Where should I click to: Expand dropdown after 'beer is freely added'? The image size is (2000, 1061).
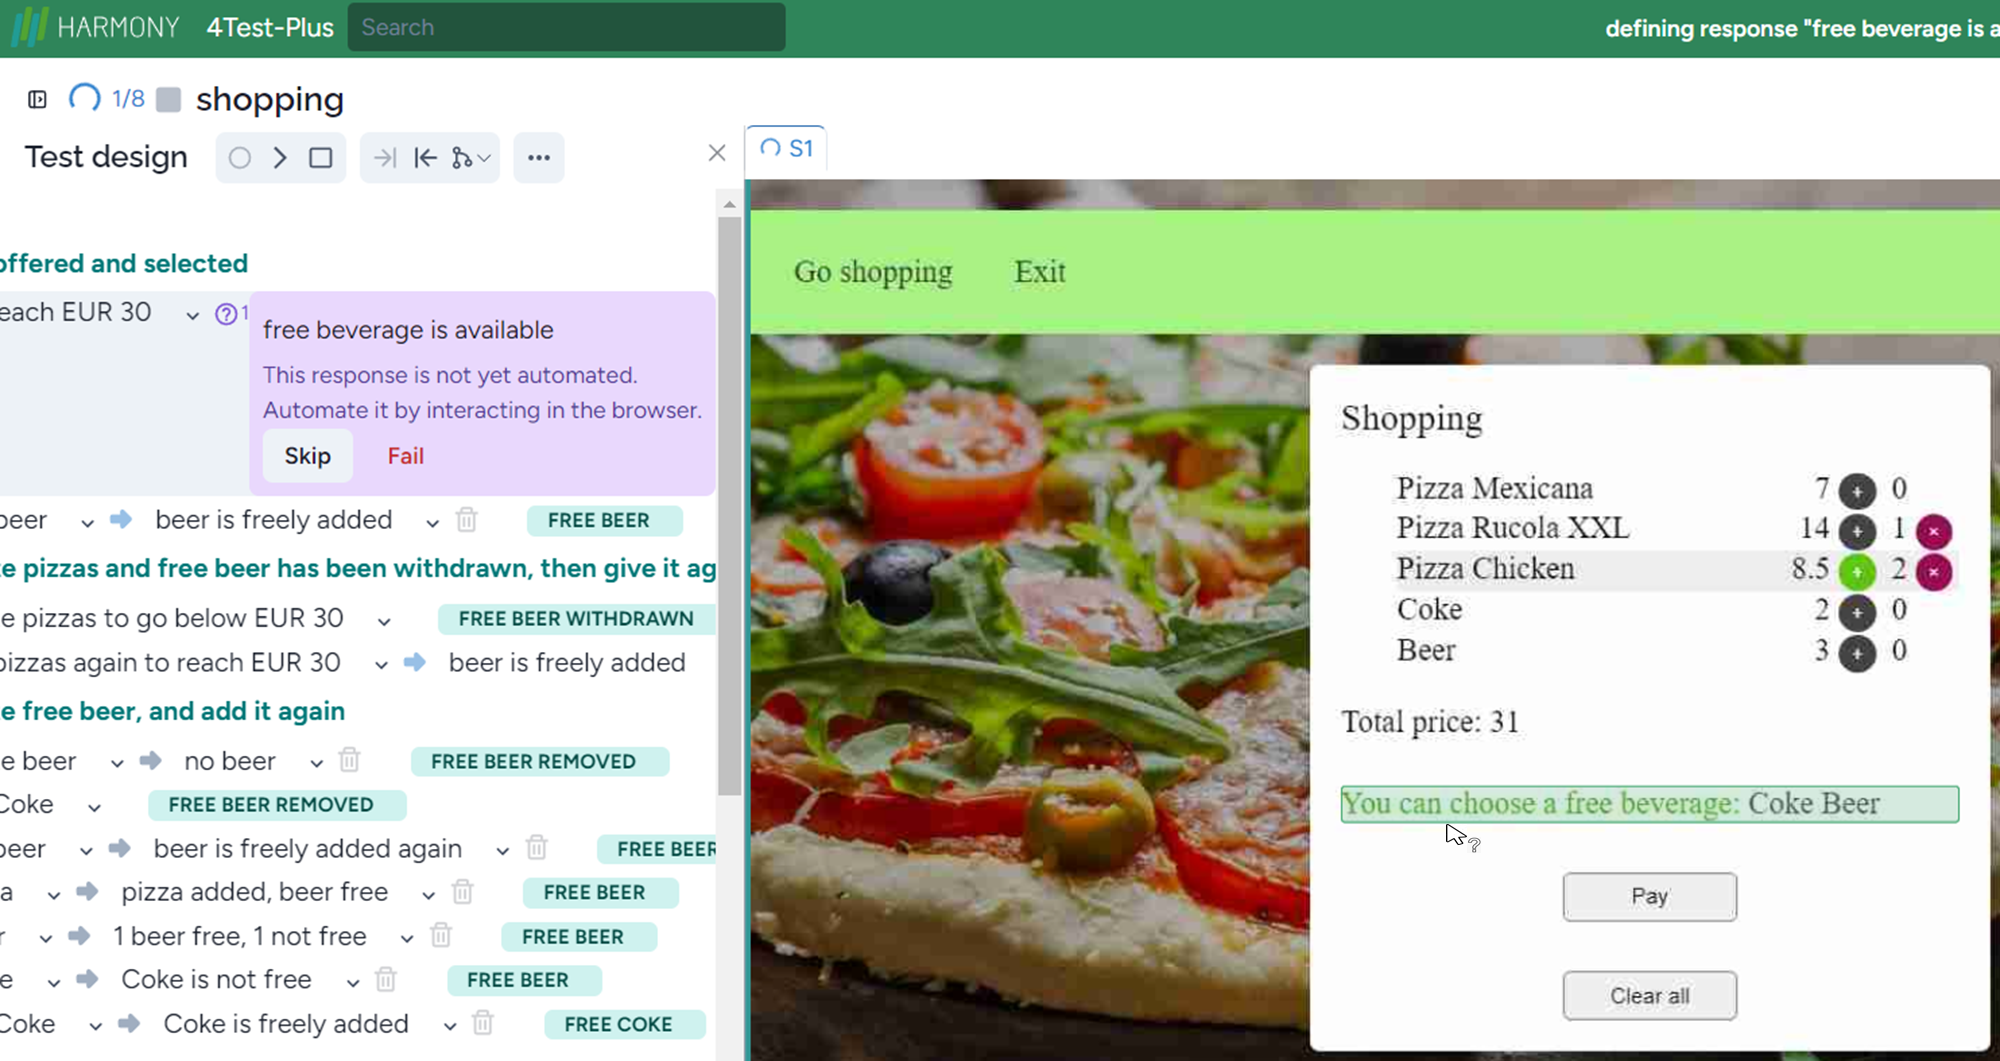coord(432,523)
